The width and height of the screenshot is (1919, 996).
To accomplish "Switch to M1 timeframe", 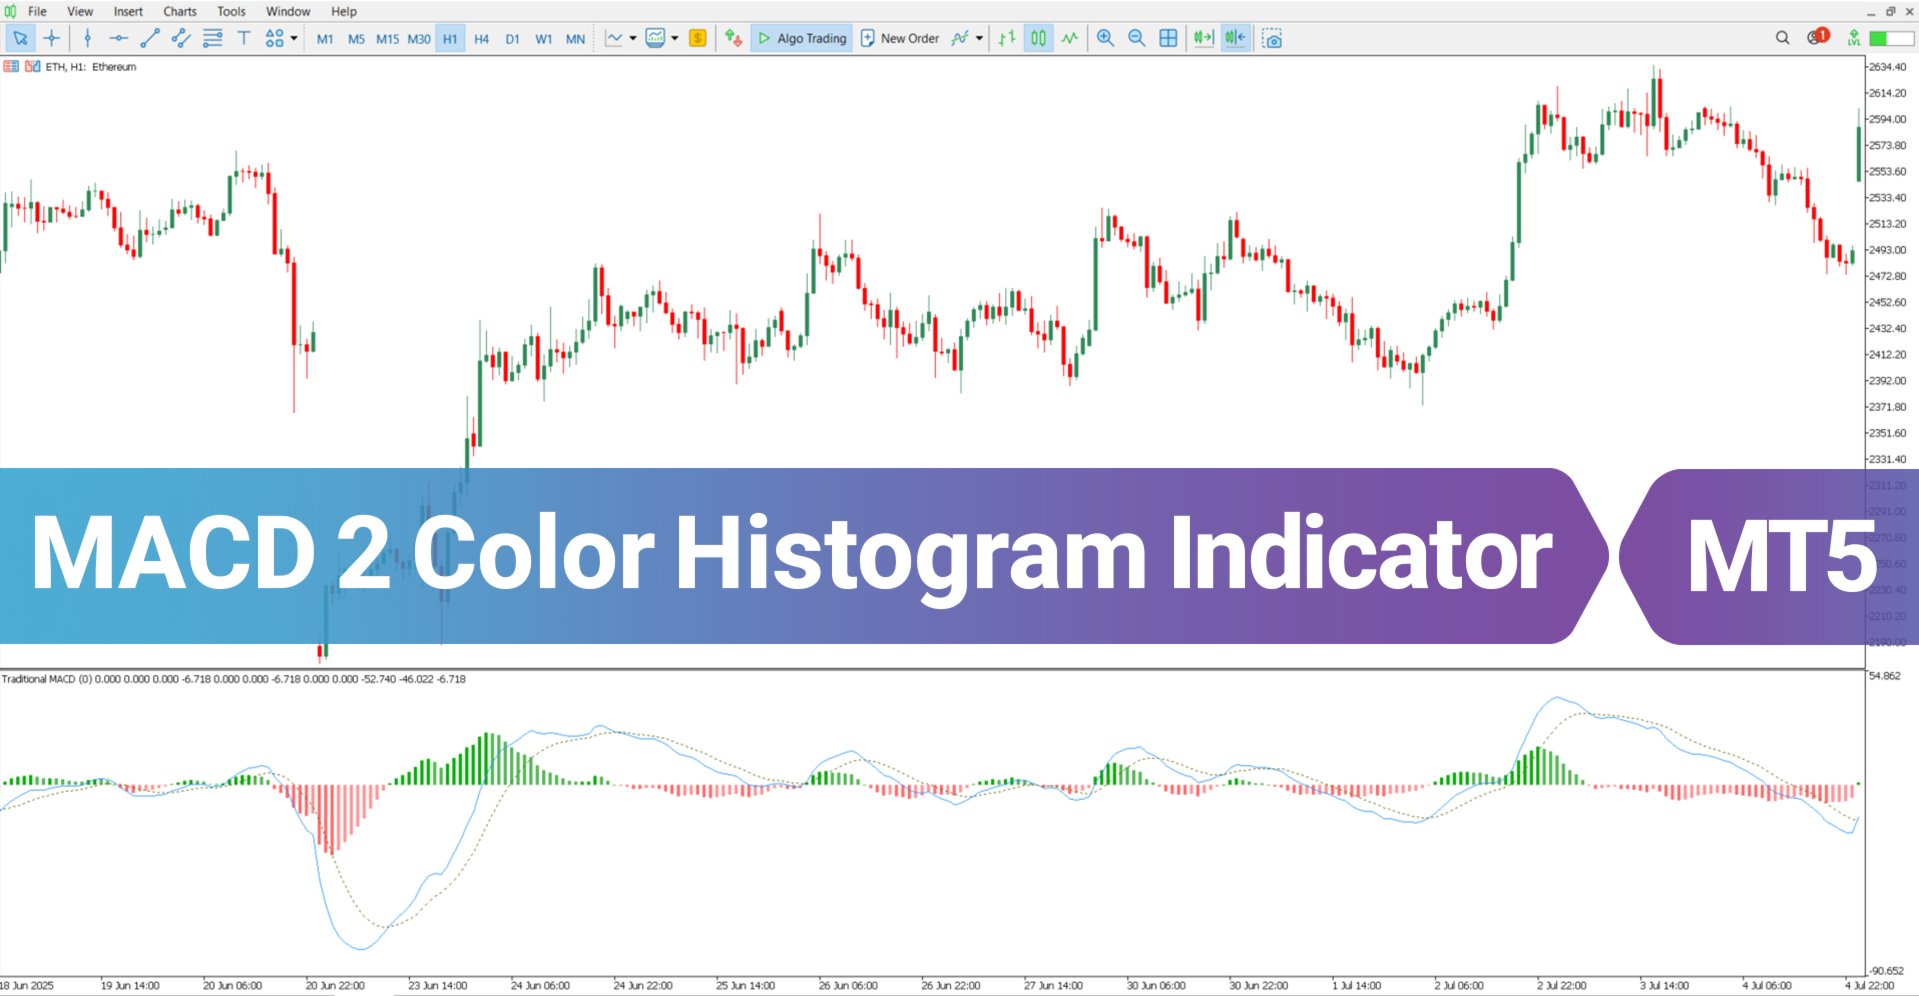I will [x=325, y=39].
